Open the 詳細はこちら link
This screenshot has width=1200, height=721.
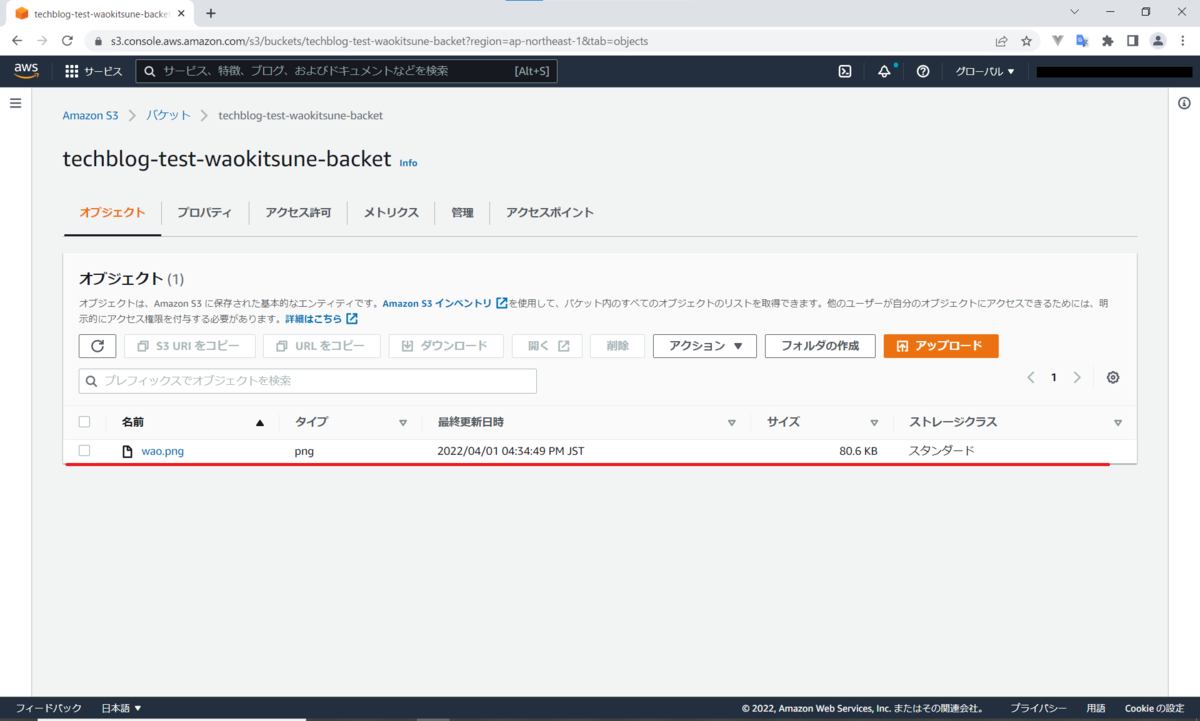[321, 319]
